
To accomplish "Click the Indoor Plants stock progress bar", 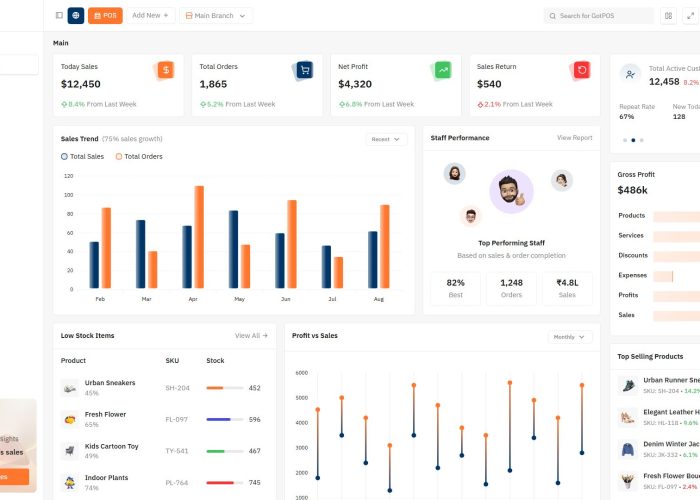I will [225, 483].
